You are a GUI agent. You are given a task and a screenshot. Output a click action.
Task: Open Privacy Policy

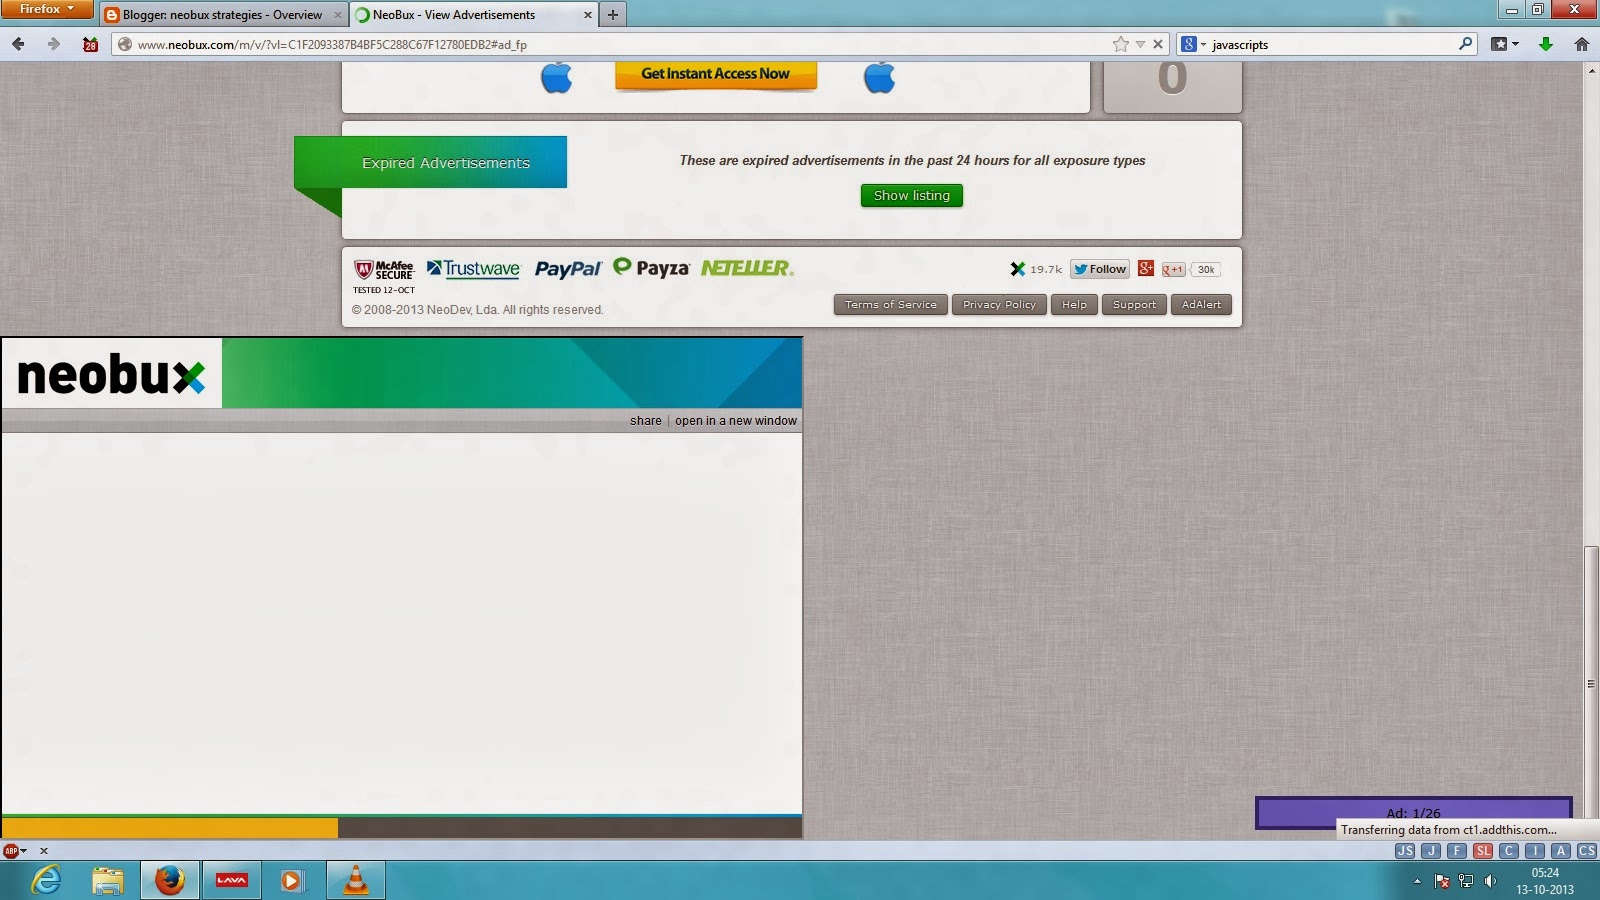pyautogui.click(x=999, y=305)
